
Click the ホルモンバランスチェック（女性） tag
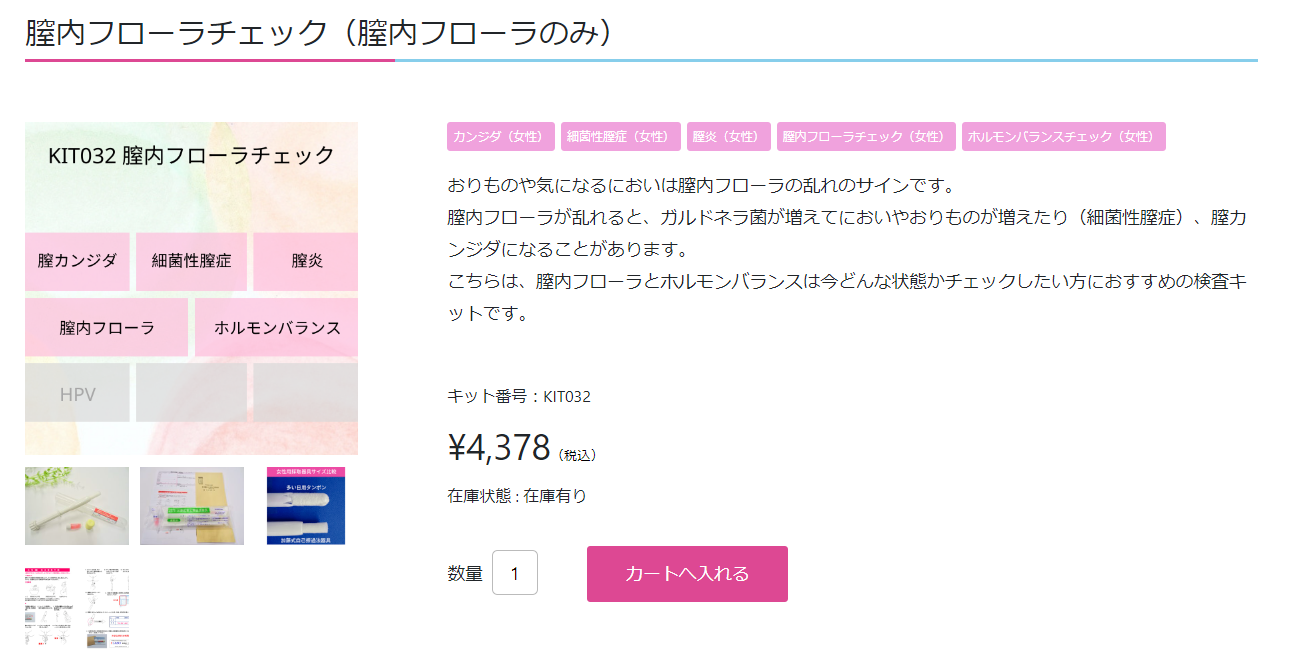pyautogui.click(x=1063, y=137)
